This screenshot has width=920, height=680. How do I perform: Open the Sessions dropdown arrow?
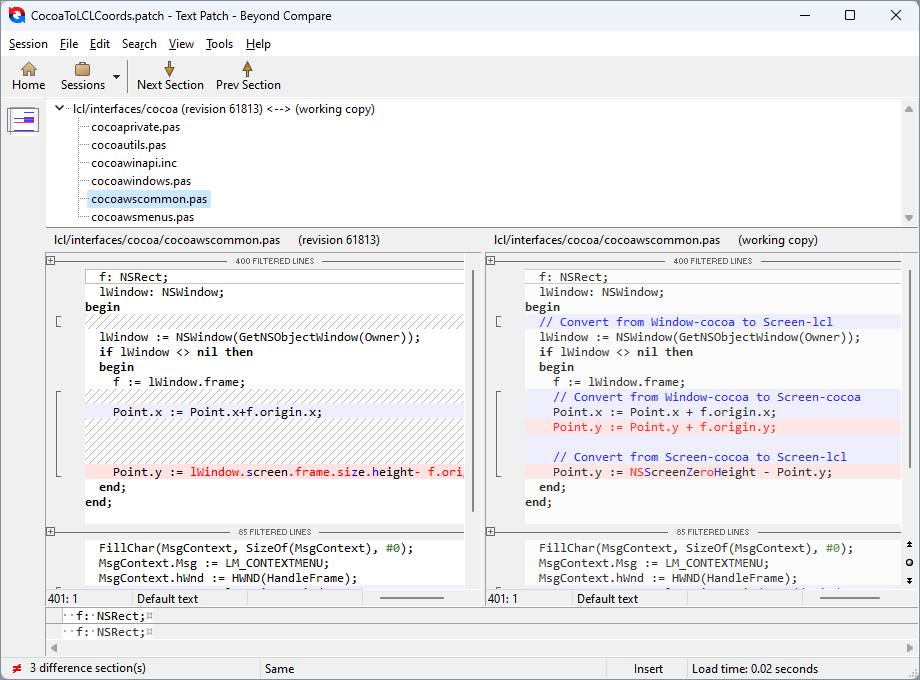(x=116, y=77)
